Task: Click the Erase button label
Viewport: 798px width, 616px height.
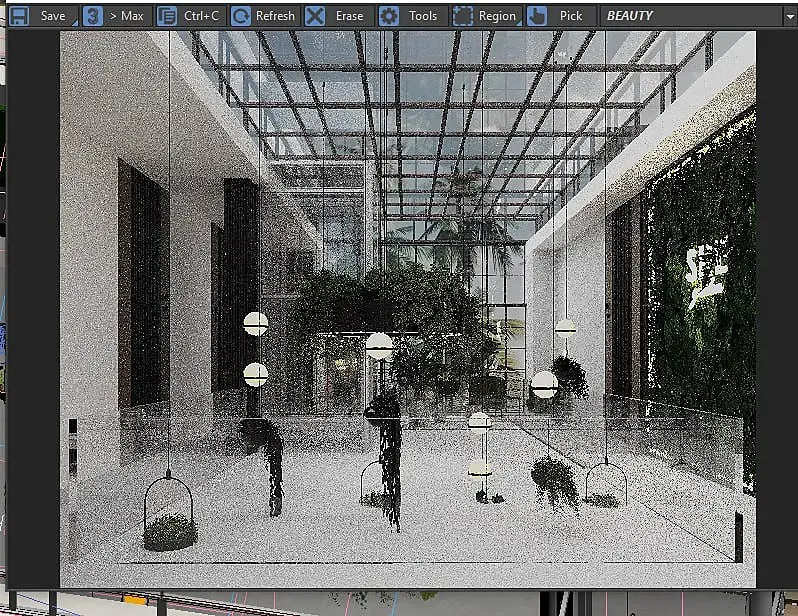Action: 350,16
